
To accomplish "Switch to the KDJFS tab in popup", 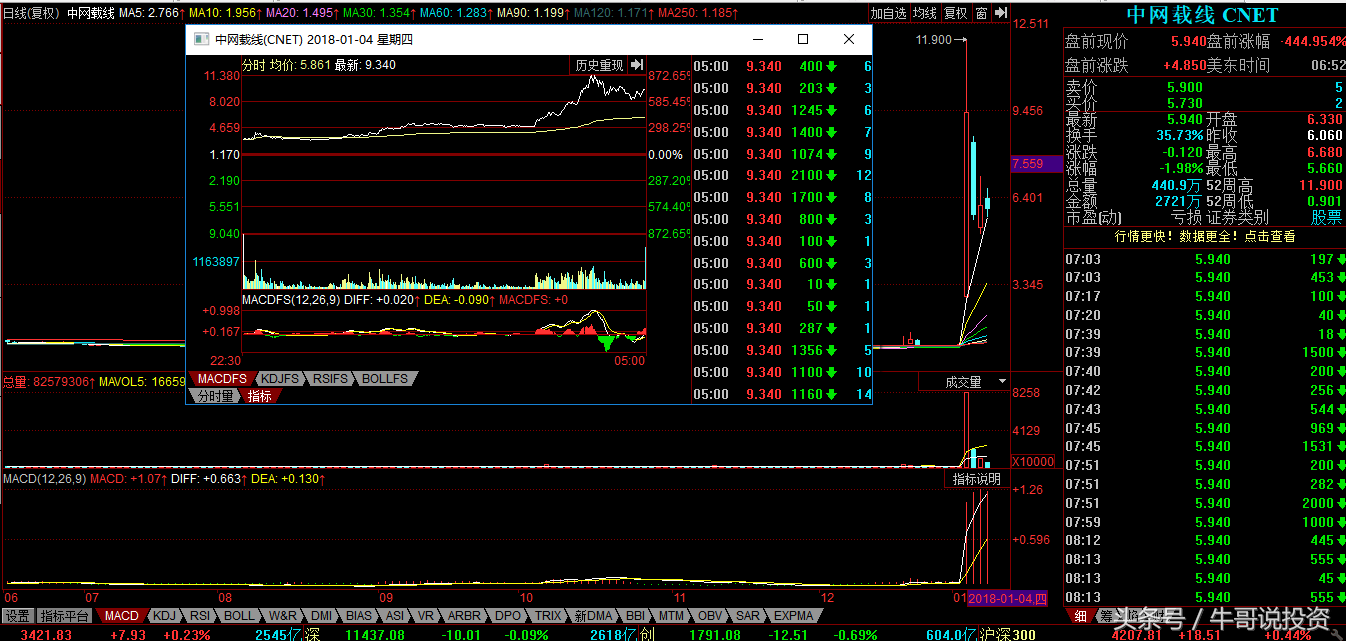I will 280,379.
